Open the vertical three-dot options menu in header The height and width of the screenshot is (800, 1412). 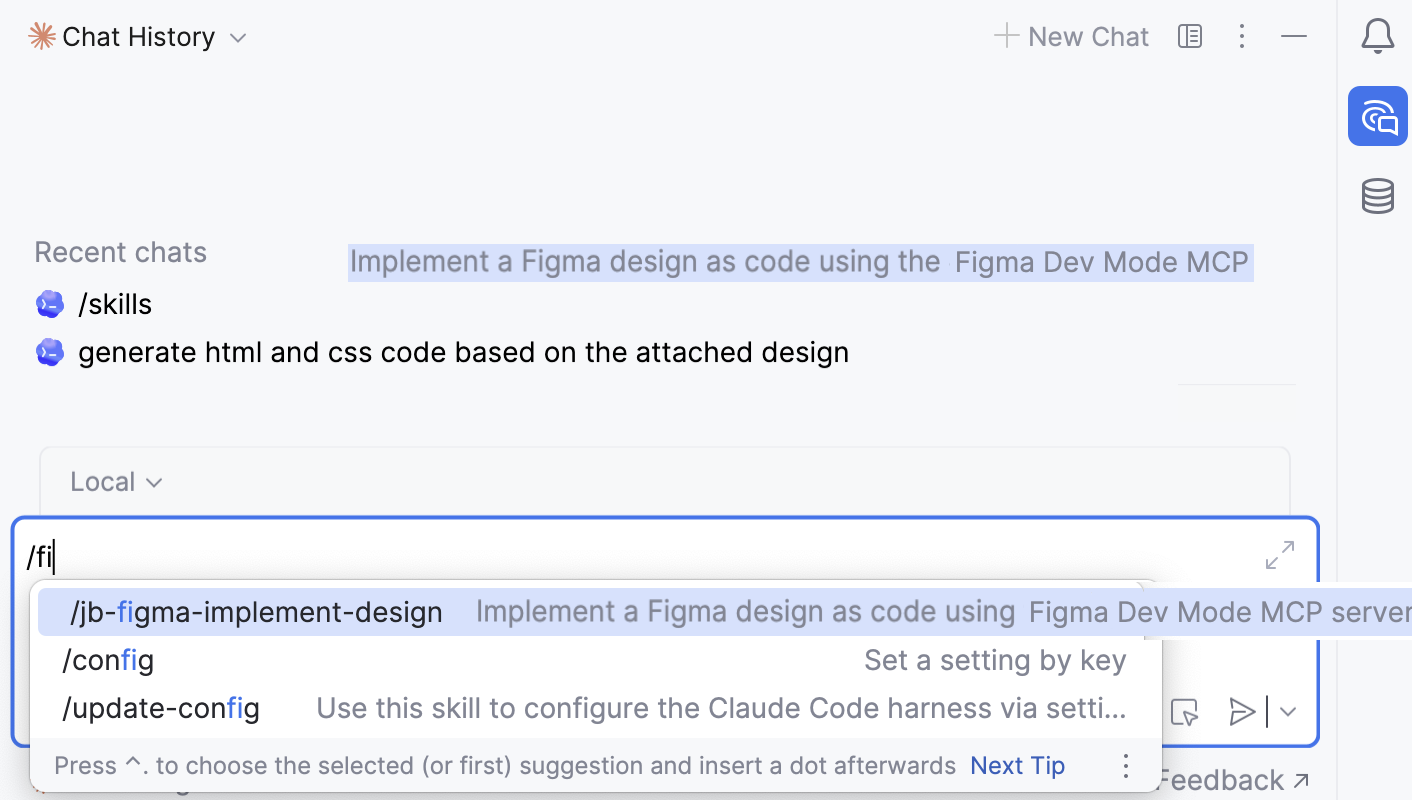click(1242, 37)
